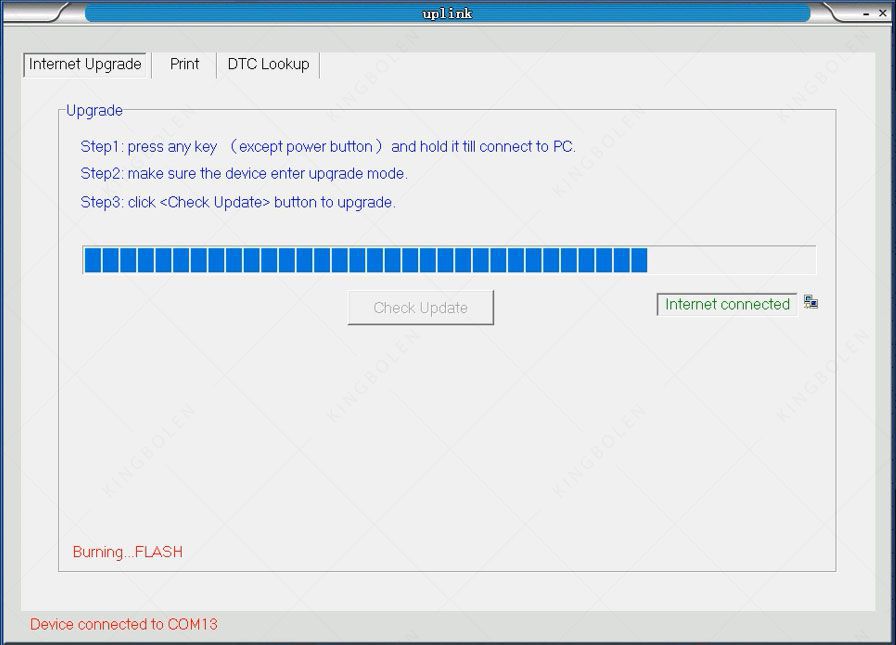Open the Print tab

click(184, 64)
